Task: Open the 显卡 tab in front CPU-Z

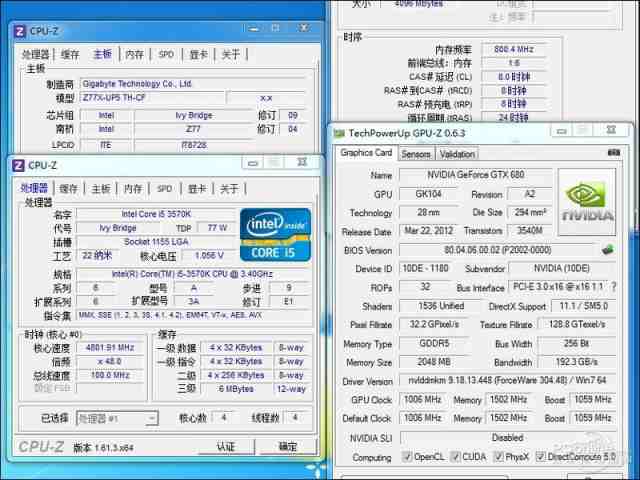Action: (197, 189)
